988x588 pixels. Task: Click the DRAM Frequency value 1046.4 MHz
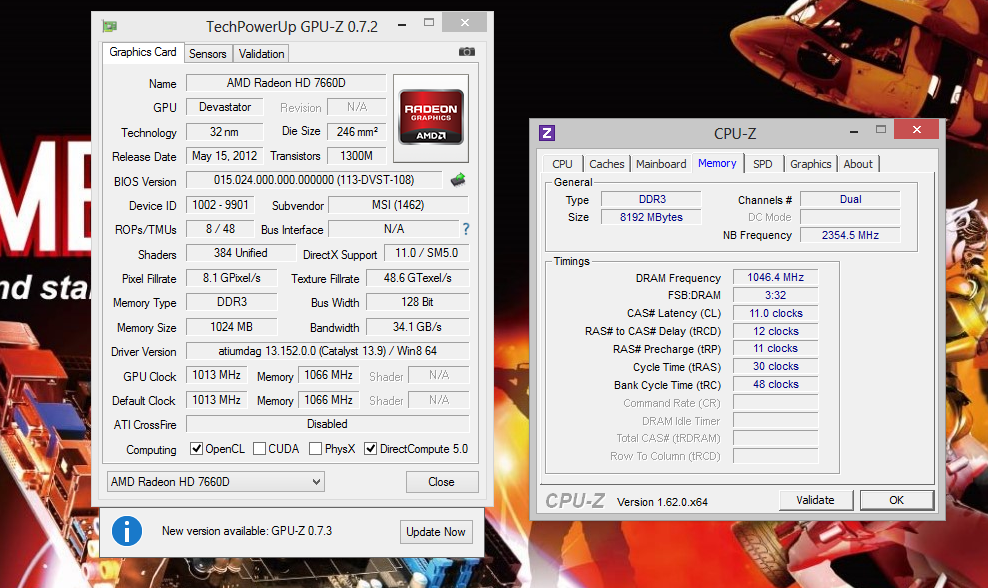pos(776,277)
